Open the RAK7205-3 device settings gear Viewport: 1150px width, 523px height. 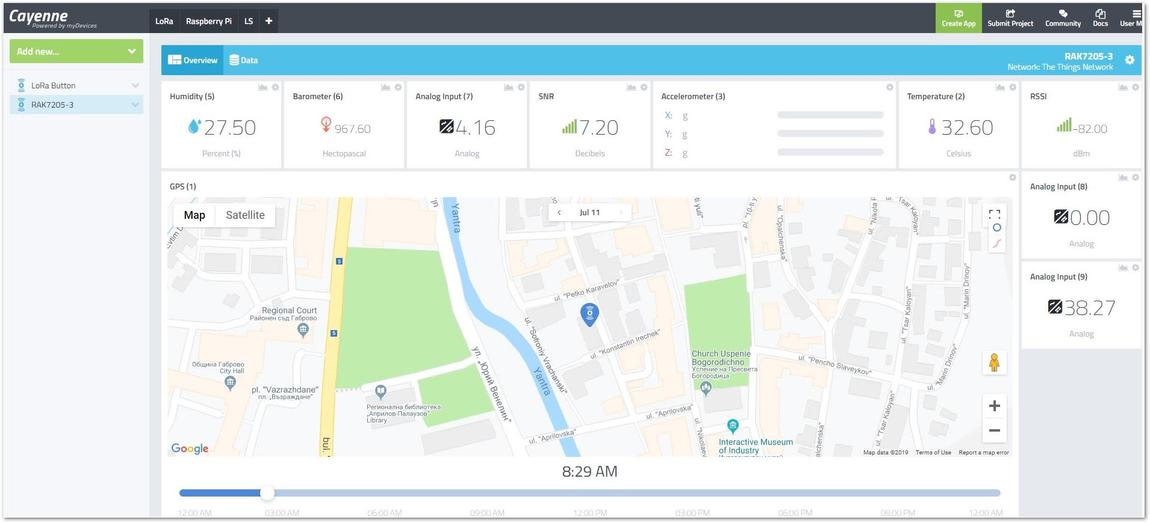[1129, 60]
